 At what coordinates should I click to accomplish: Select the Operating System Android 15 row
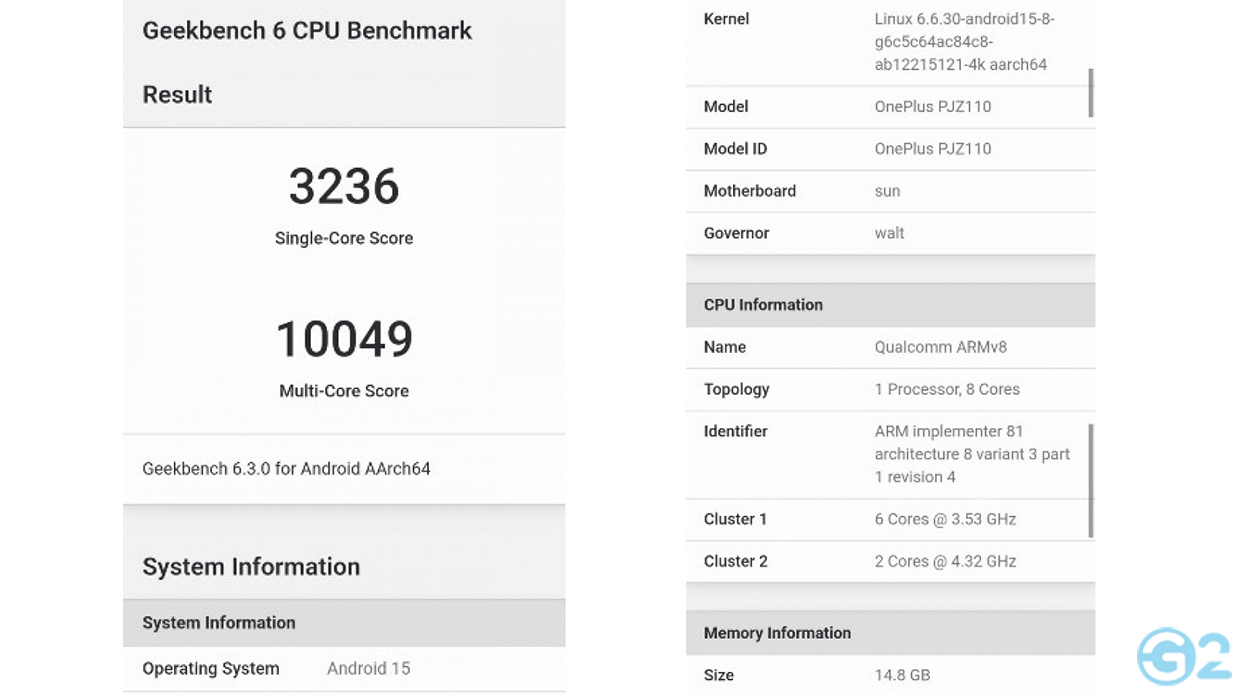[344, 668]
